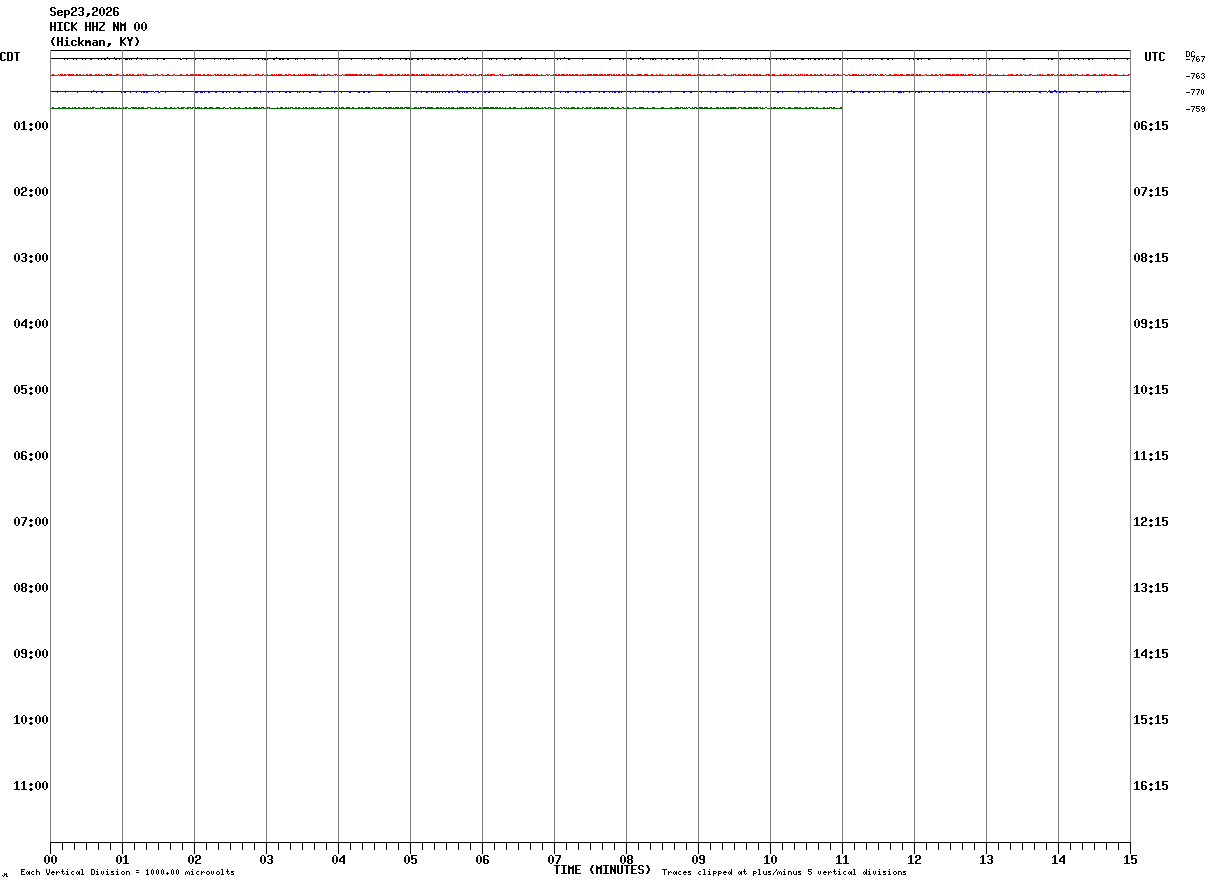Image resolution: width=1210 pixels, height=886 pixels.
Task: Click the -763 DC offset value
Action: pos(1195,76)
